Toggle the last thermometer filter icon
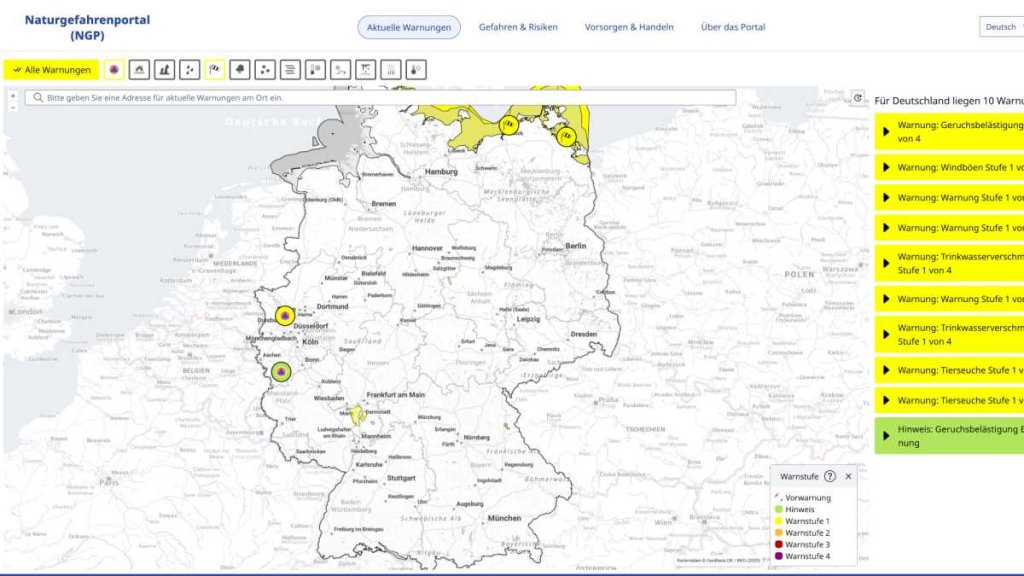This screenshot has width=1024, height=576. pos(416,69)
